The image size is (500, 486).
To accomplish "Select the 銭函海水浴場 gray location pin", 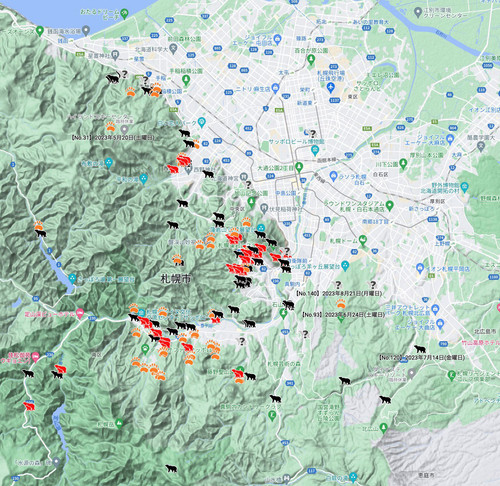I will coord(86,31).
